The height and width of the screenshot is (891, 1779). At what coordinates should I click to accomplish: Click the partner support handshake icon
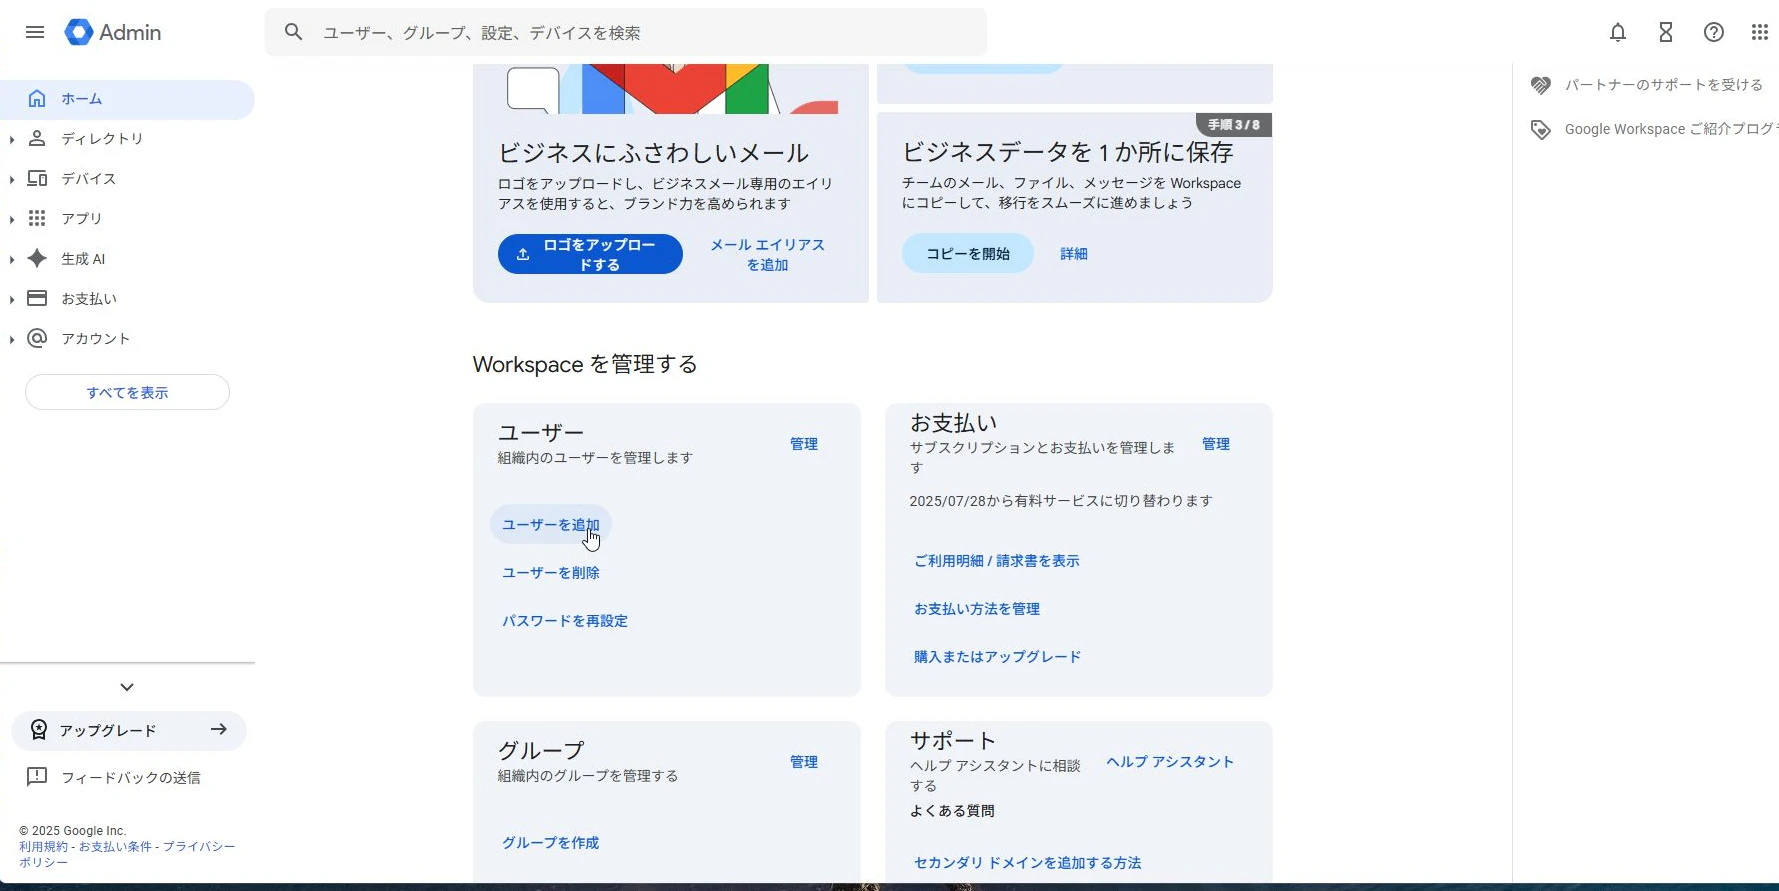click(x=1541, y=85)
